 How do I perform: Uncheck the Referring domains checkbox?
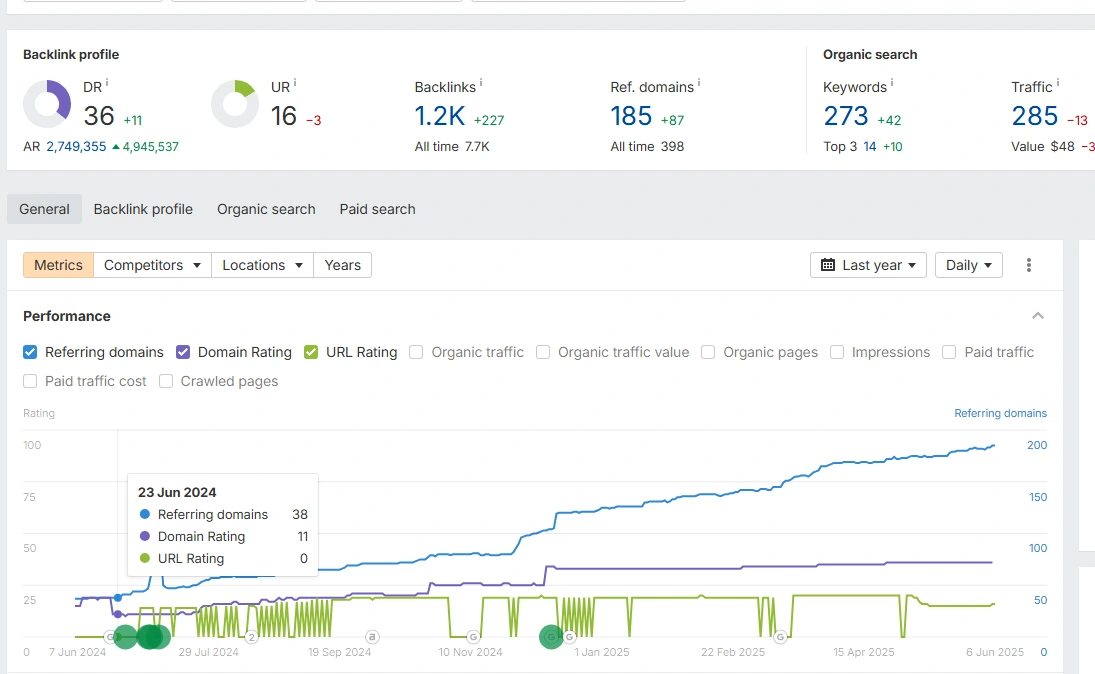point(31,352)
